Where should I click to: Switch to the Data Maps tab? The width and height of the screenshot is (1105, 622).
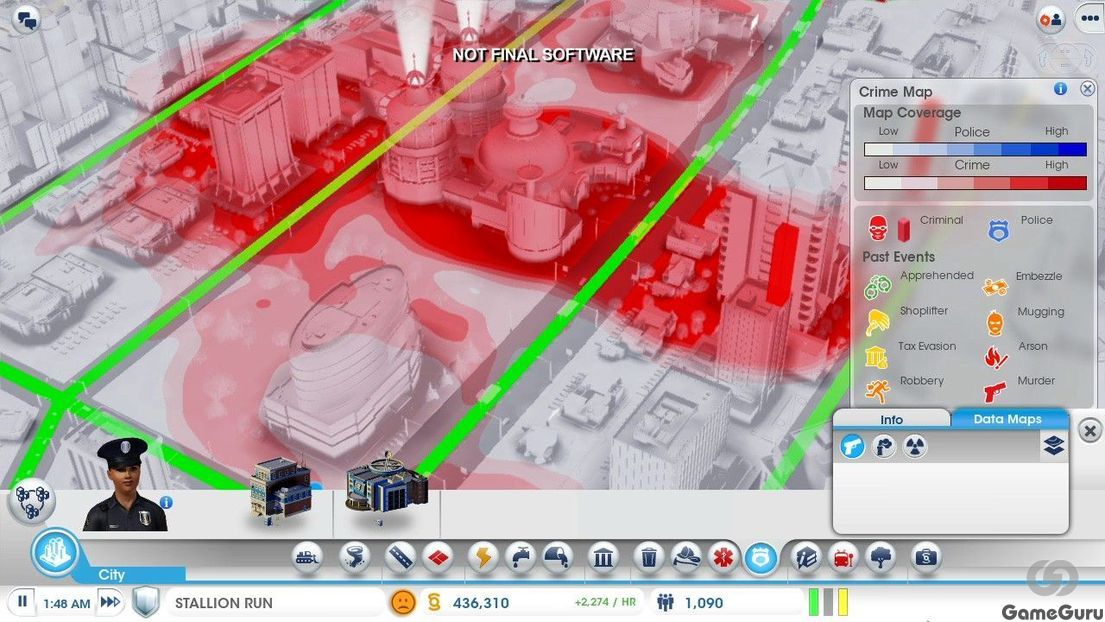pos(1008,418)
